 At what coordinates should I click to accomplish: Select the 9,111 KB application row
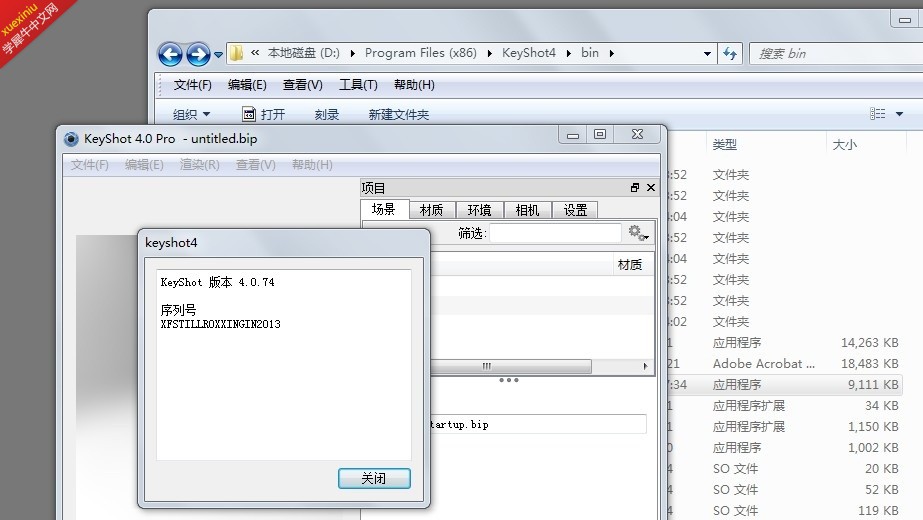point(785,385)
